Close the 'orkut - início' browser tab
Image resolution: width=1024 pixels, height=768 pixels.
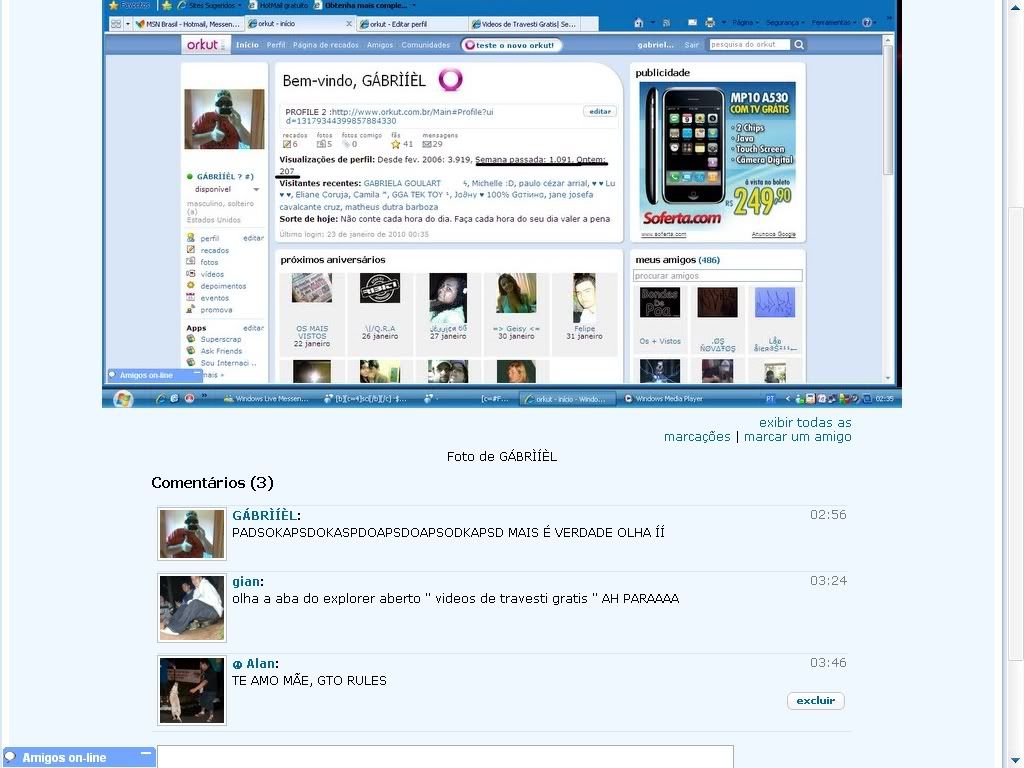tap(349, 24)
